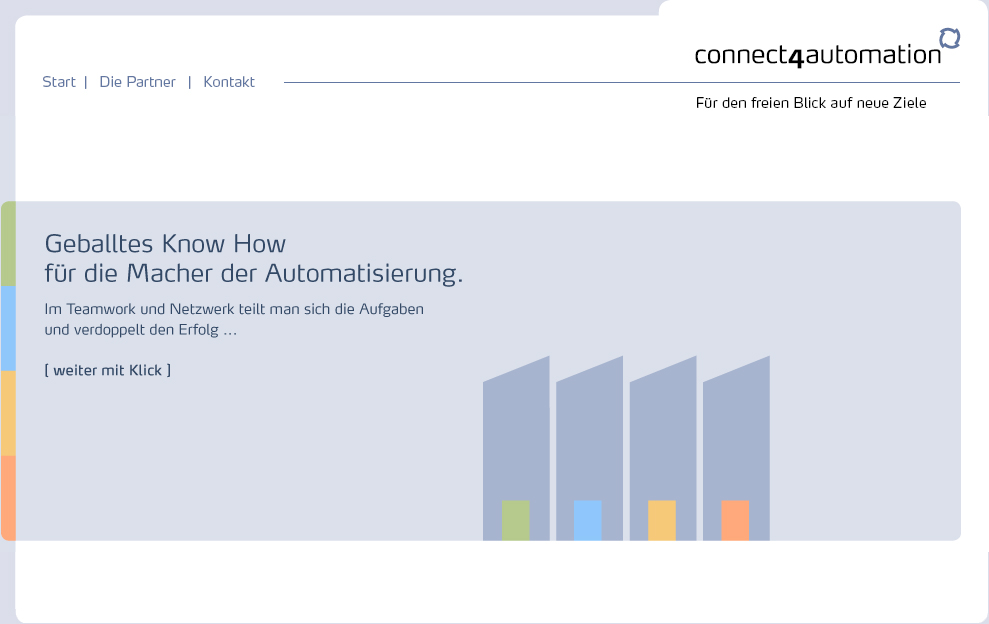This screenshot has width=989, height=624.
Task: Click the building with blue door
Action: click(x=589, y=449)
